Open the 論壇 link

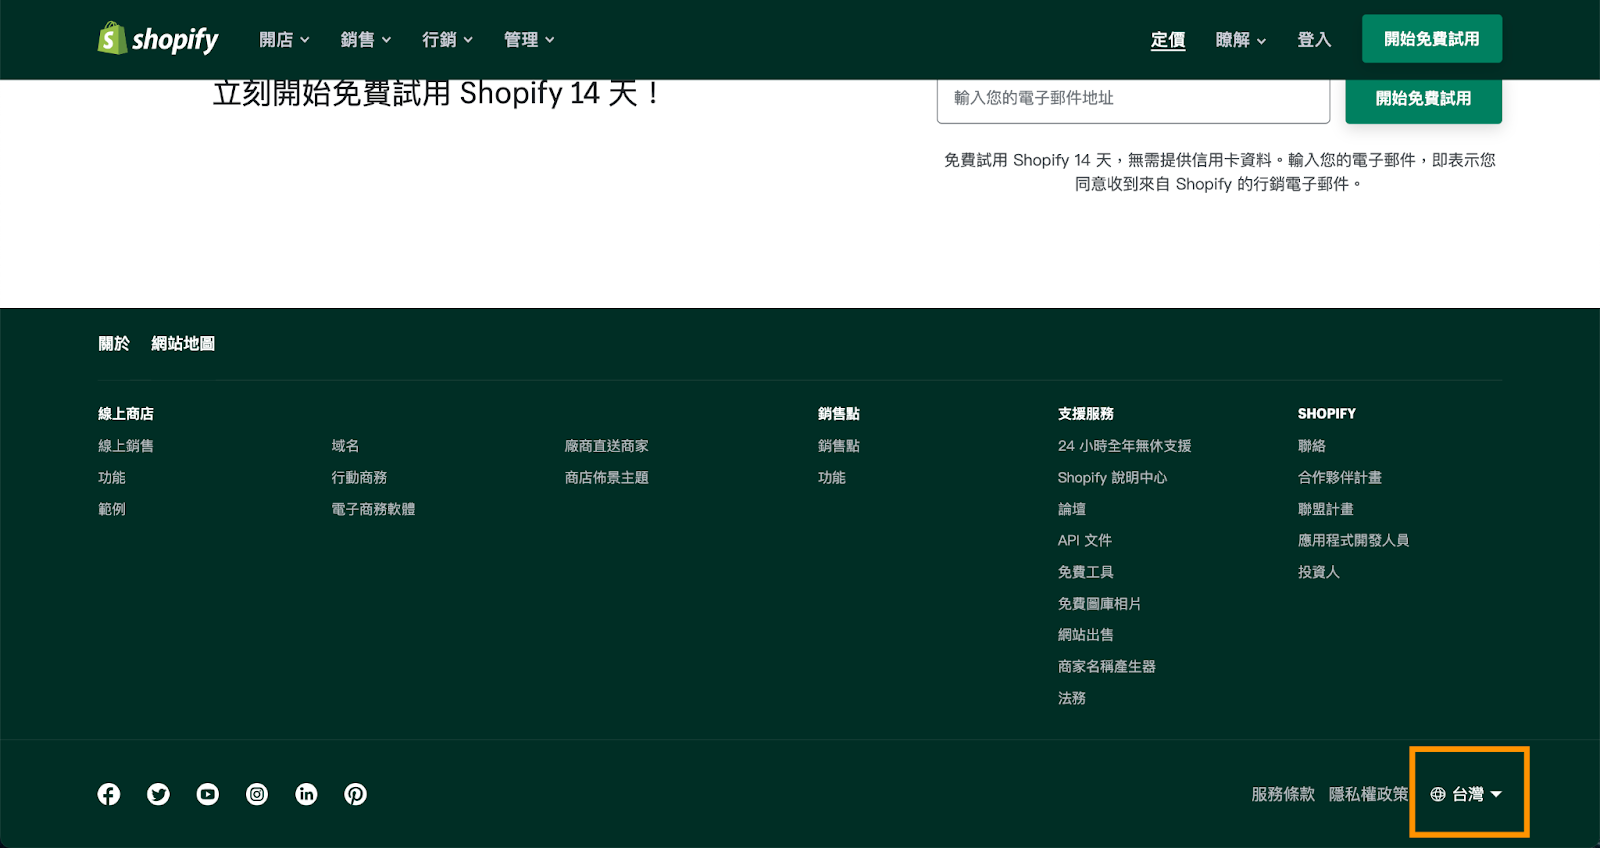(1072, 509)
